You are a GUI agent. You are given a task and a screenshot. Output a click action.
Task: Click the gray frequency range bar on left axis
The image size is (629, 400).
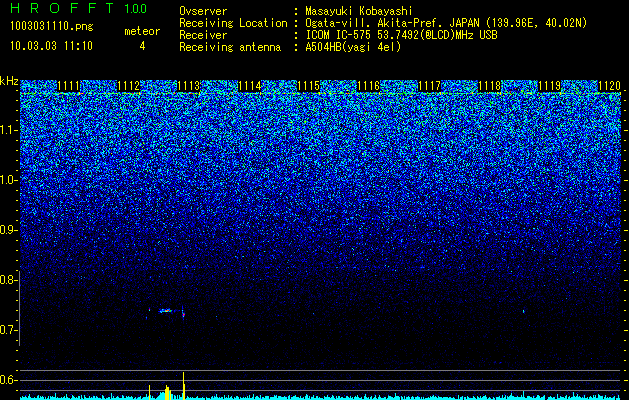(x=20, y=308)
